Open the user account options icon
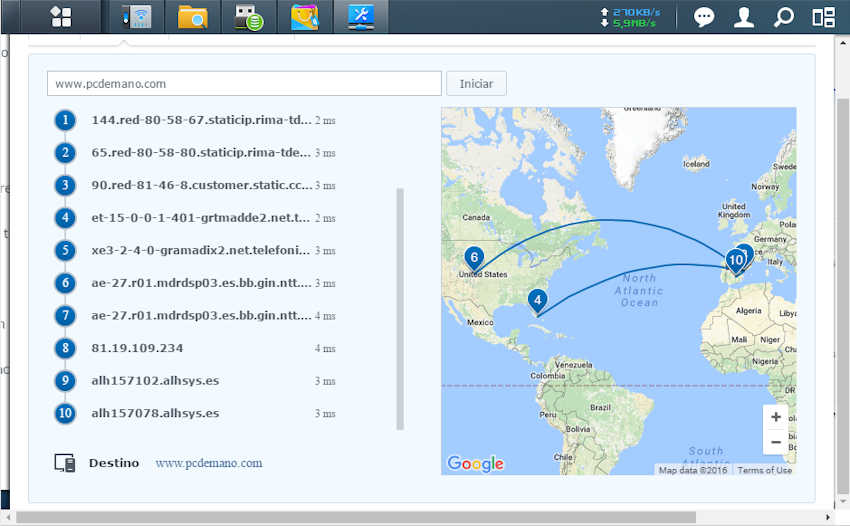This screenshot has height=526, width=850. coord(744,17)
